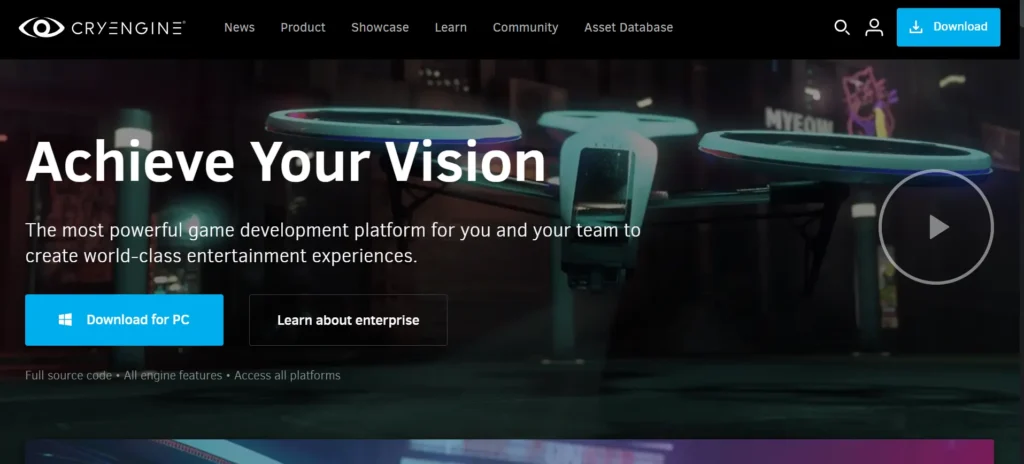
Task: Click the Windows logo on Download for PC
Action: tap(65, 320)
